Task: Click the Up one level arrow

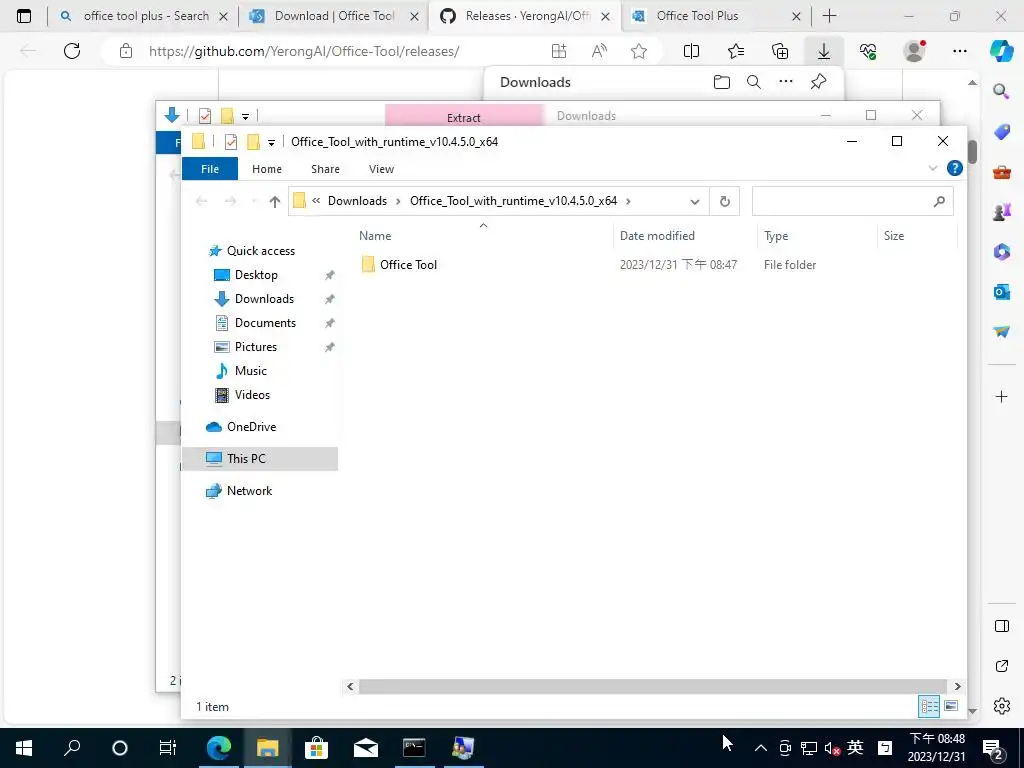Action: 274,201
